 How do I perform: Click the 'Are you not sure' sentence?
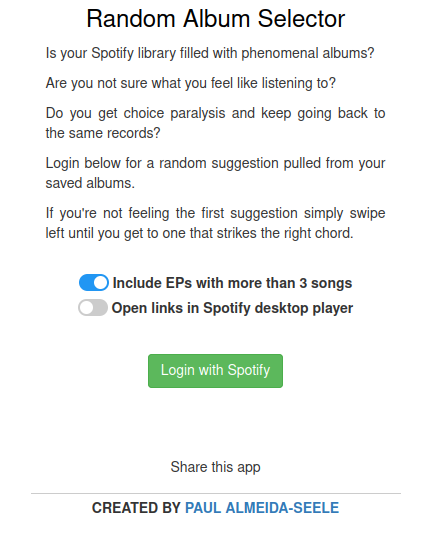tap(191, 83)
